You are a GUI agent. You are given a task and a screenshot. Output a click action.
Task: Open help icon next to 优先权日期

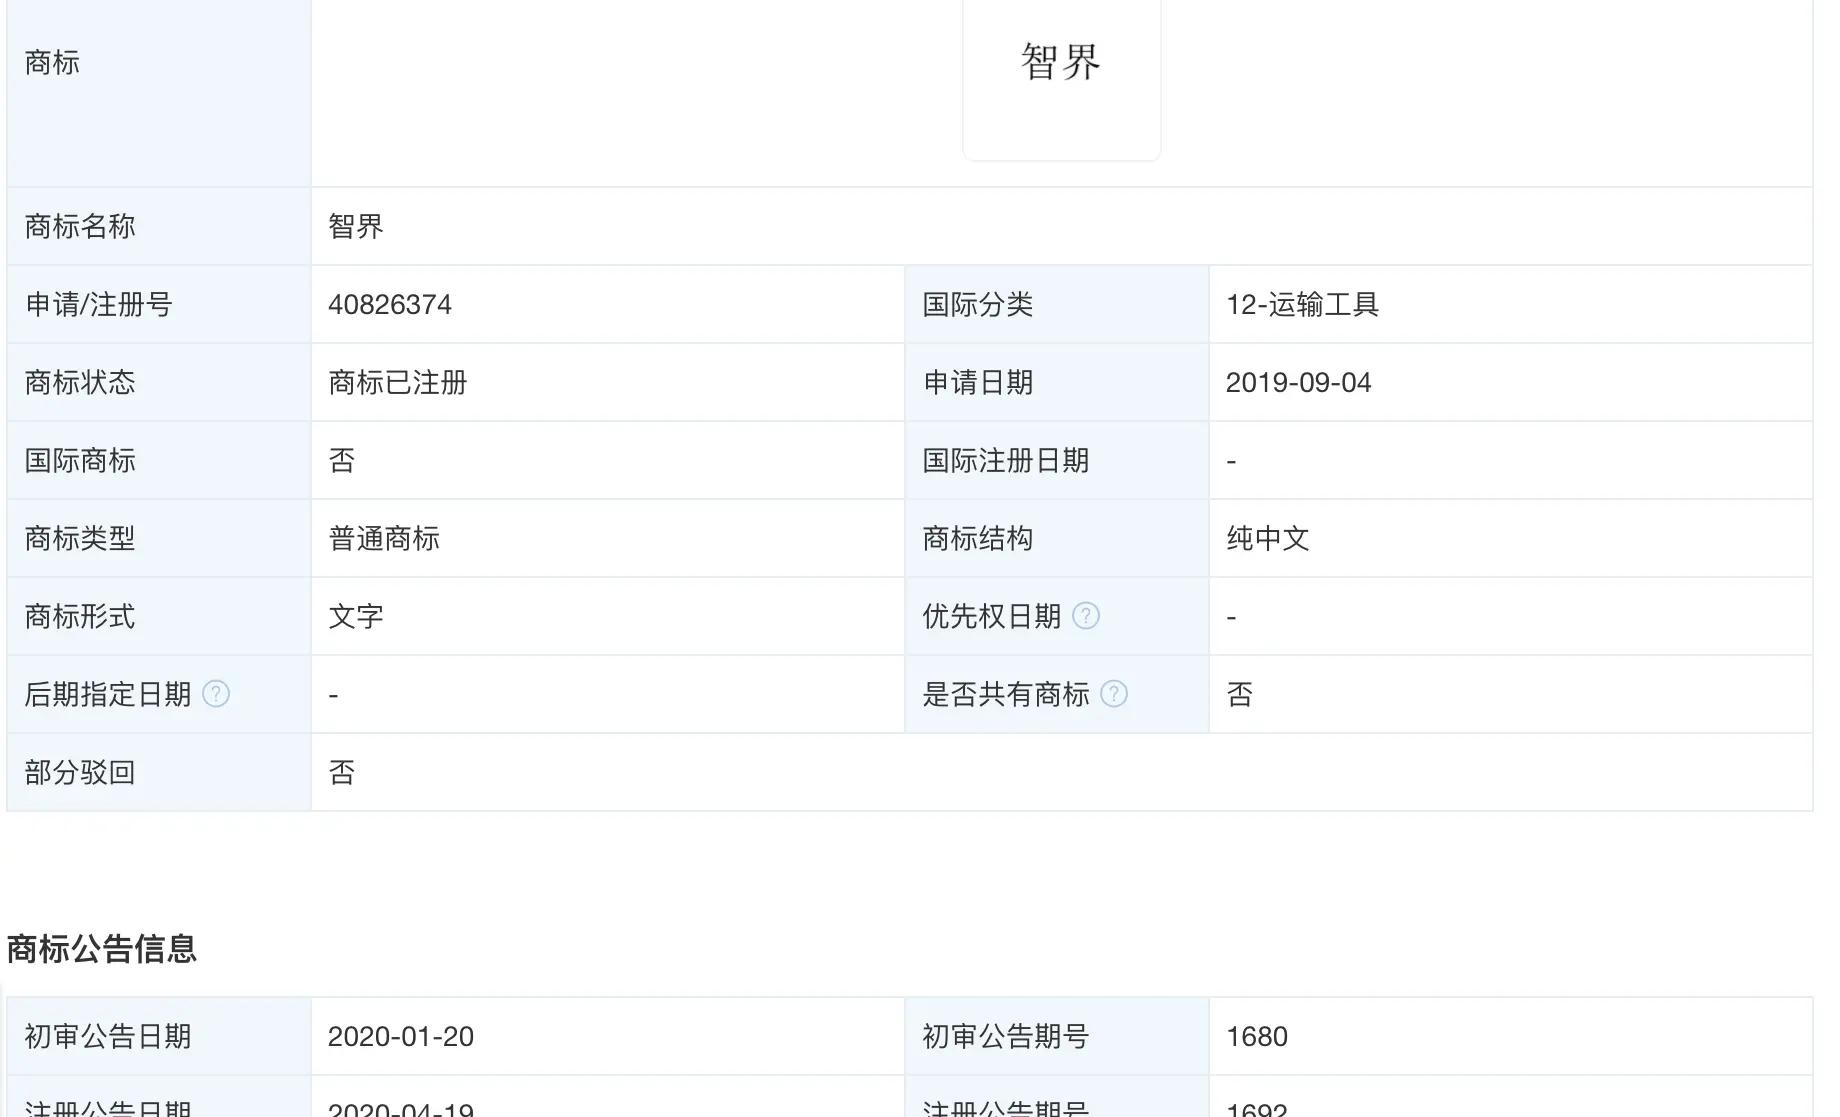[1086, 616]
